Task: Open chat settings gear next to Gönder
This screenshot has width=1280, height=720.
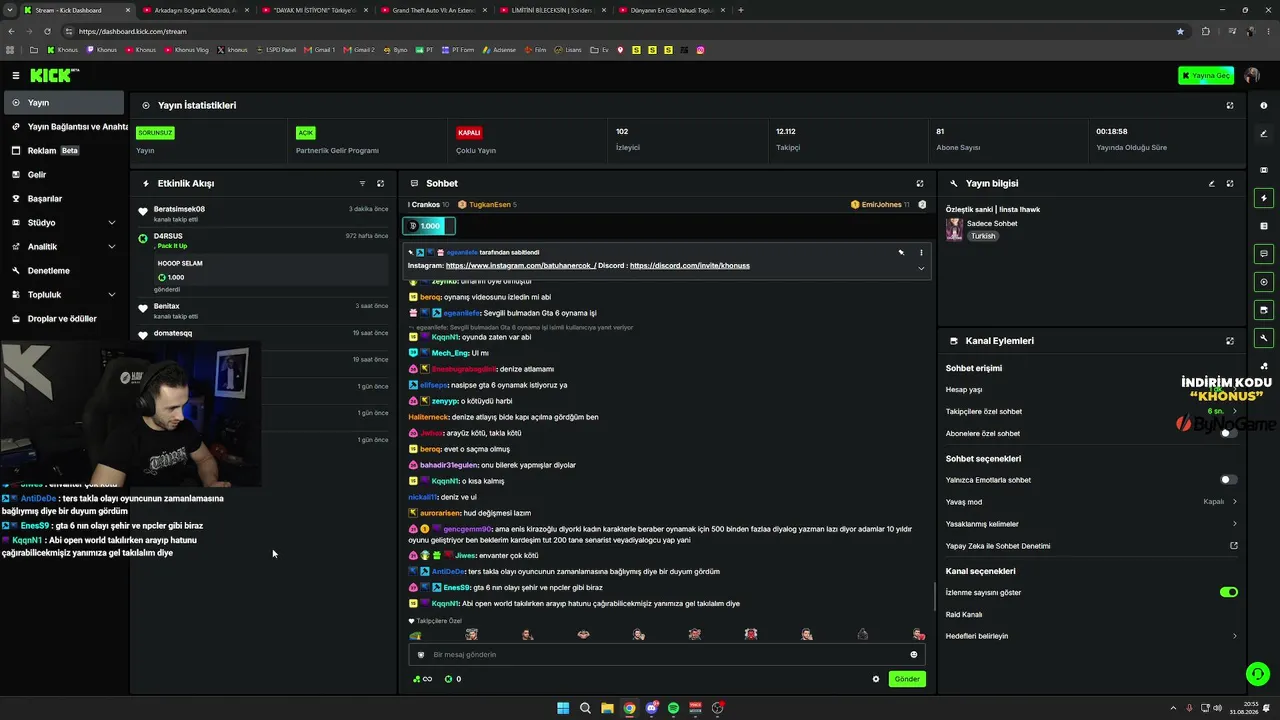Action: (x=876, y=679)
